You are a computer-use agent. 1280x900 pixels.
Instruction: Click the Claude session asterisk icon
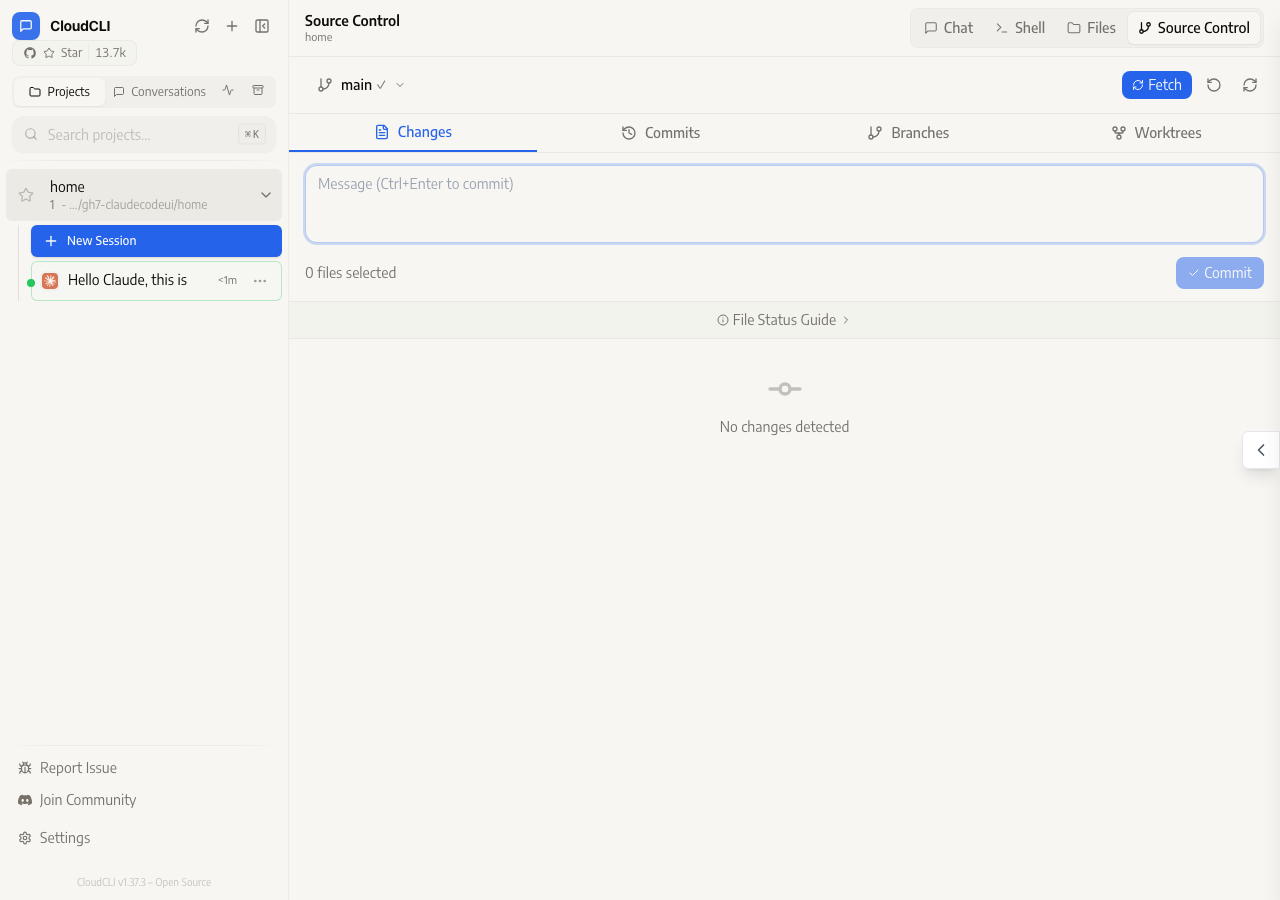(x=50, y=281)
